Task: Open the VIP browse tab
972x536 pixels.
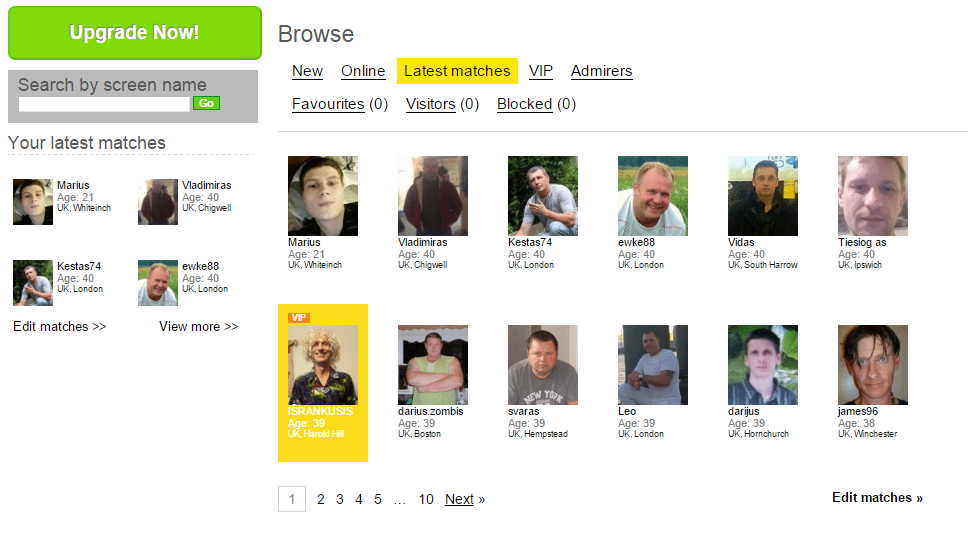Action: click(541, 71)
